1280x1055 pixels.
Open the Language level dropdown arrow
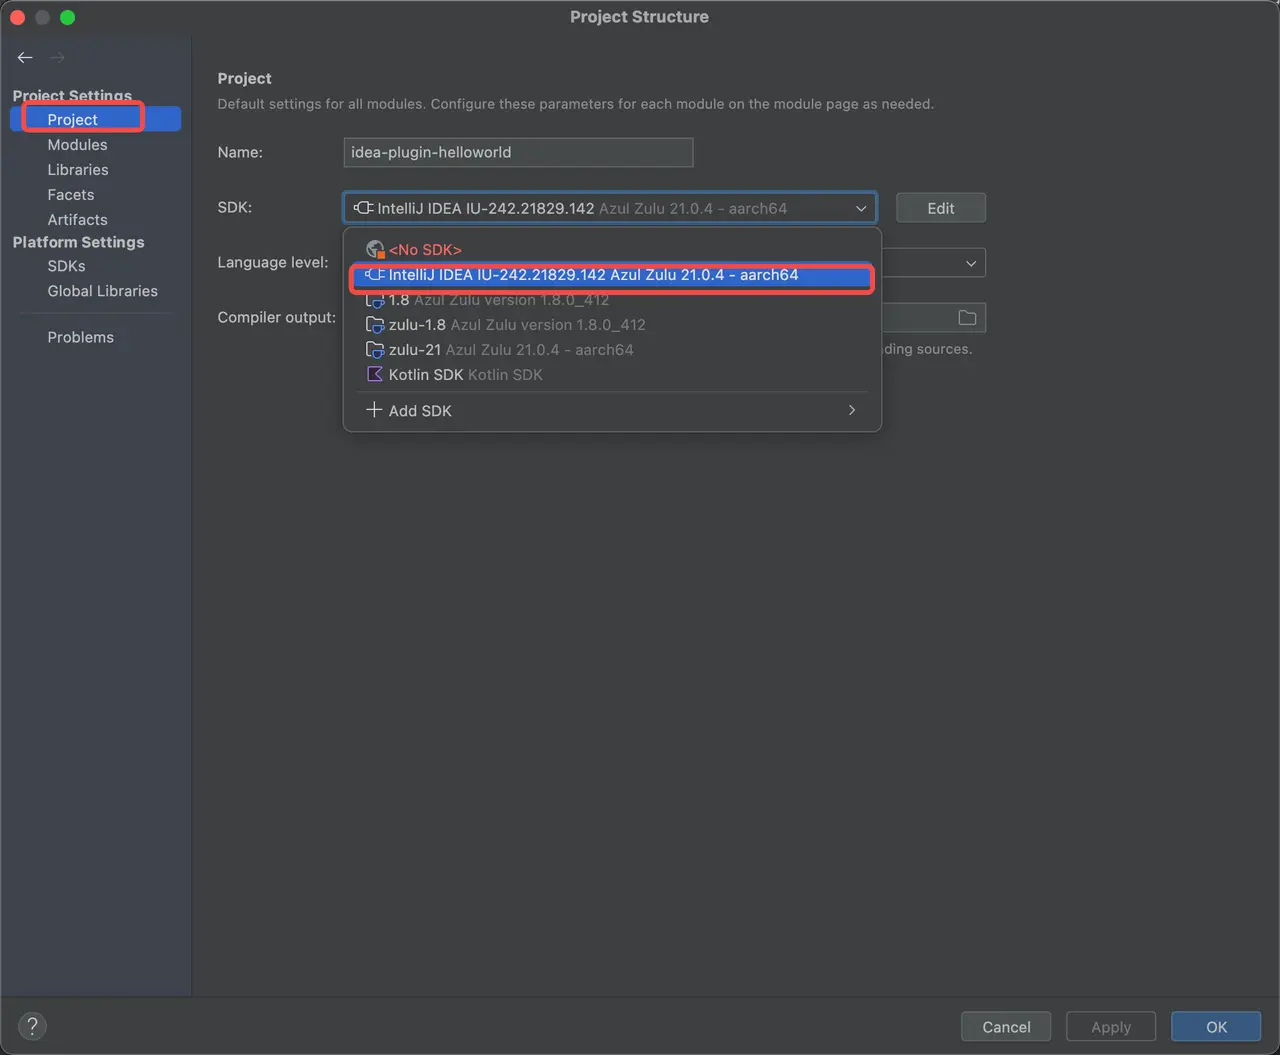[971, 263]
